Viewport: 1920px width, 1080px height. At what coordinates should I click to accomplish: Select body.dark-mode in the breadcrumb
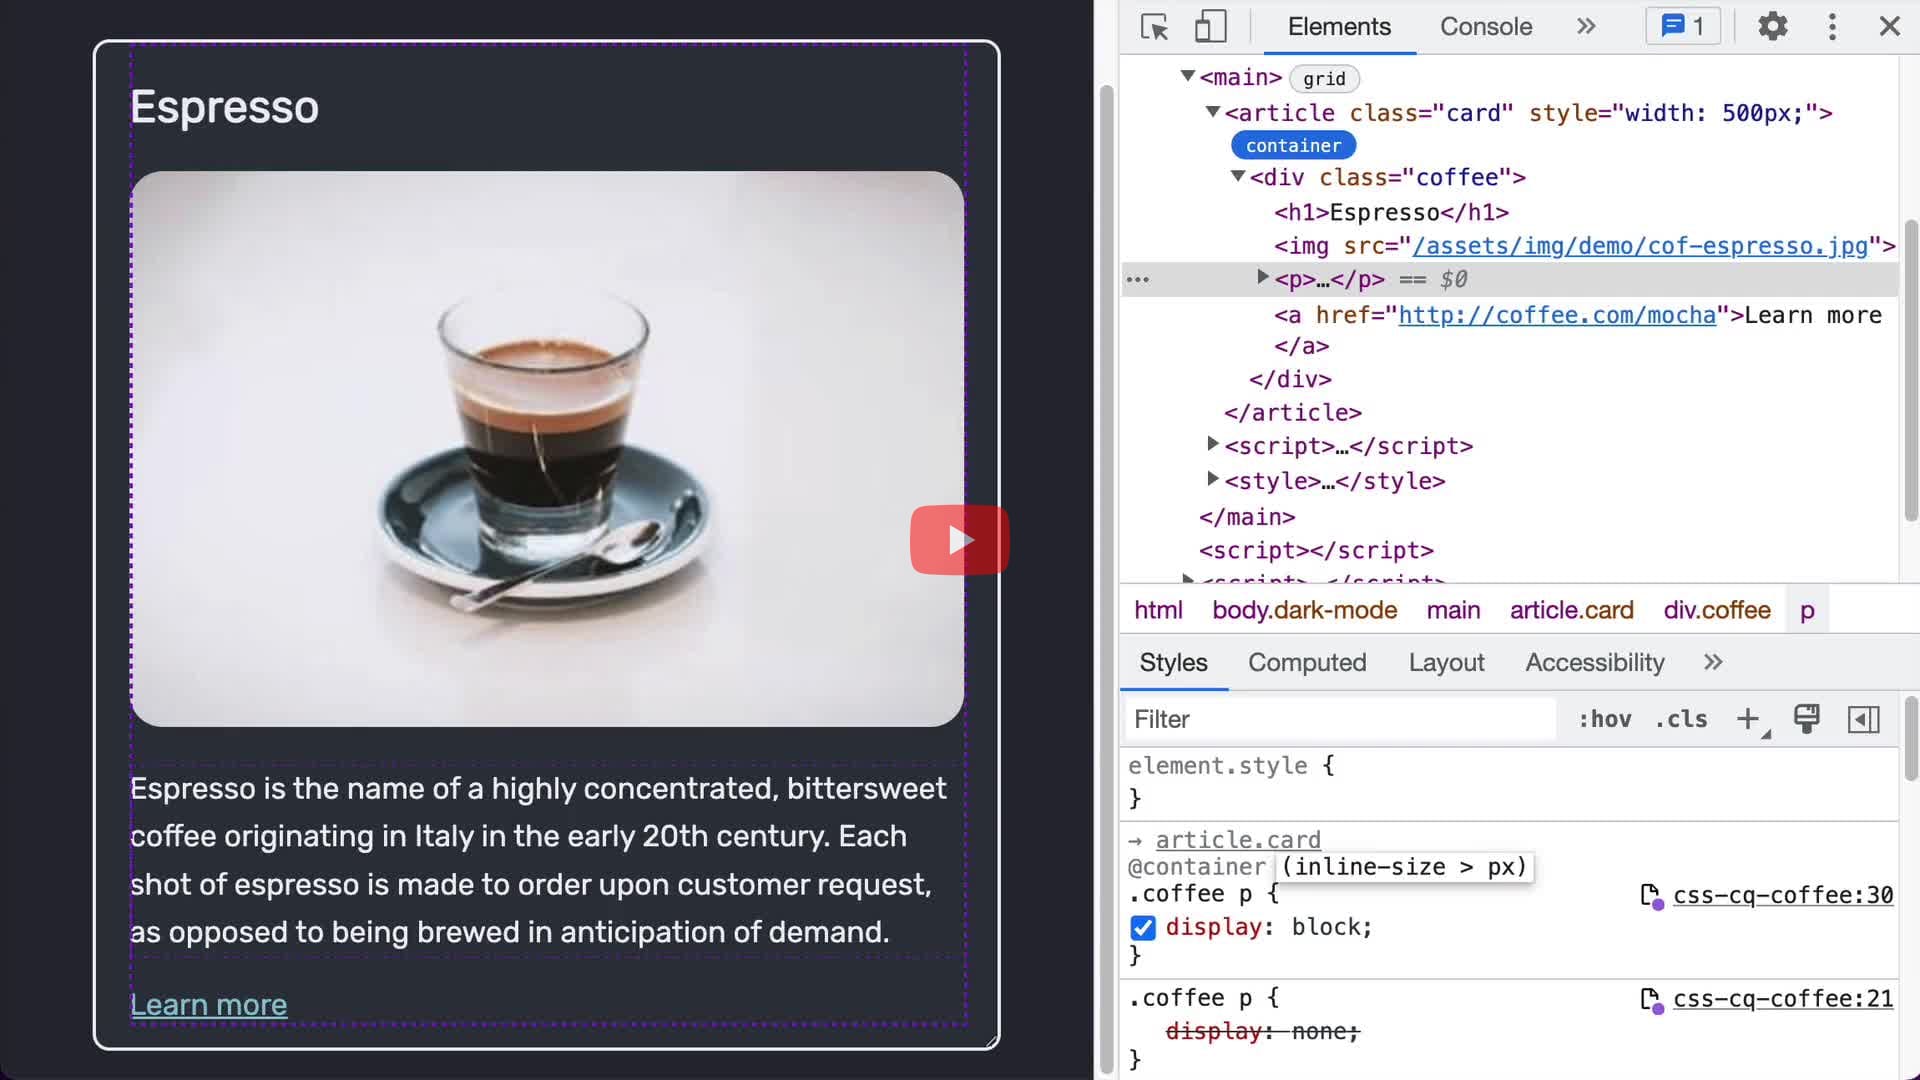coord(1304,611)
